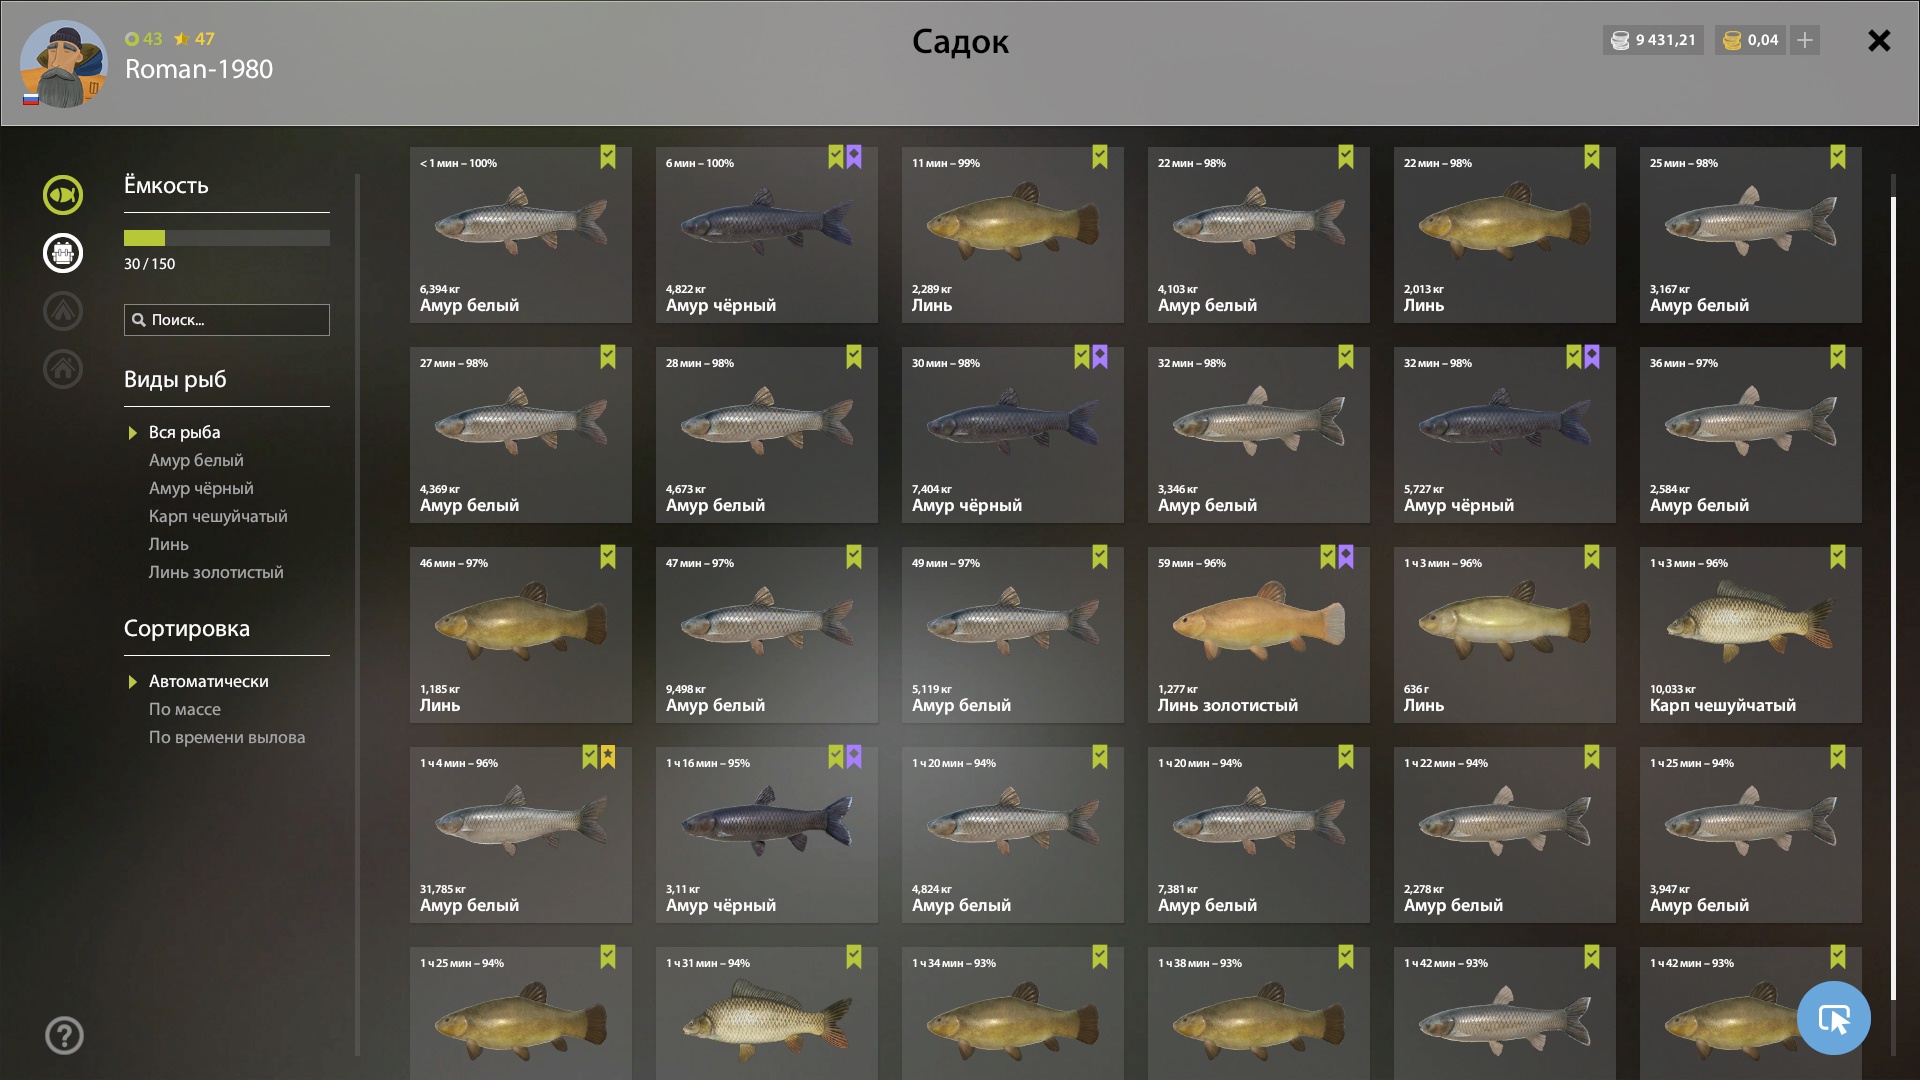Focus the 'Поиск...' search field

click(x=227, y=320)
